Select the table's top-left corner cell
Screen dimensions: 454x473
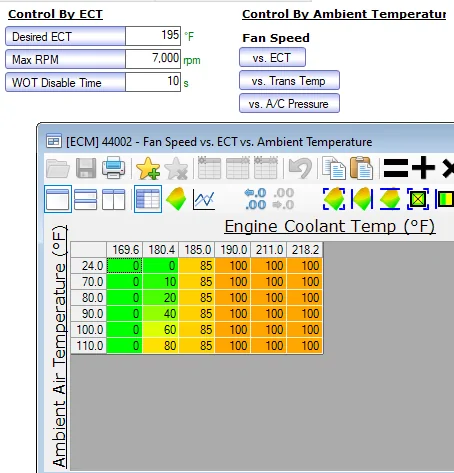[x=89, y=250]
